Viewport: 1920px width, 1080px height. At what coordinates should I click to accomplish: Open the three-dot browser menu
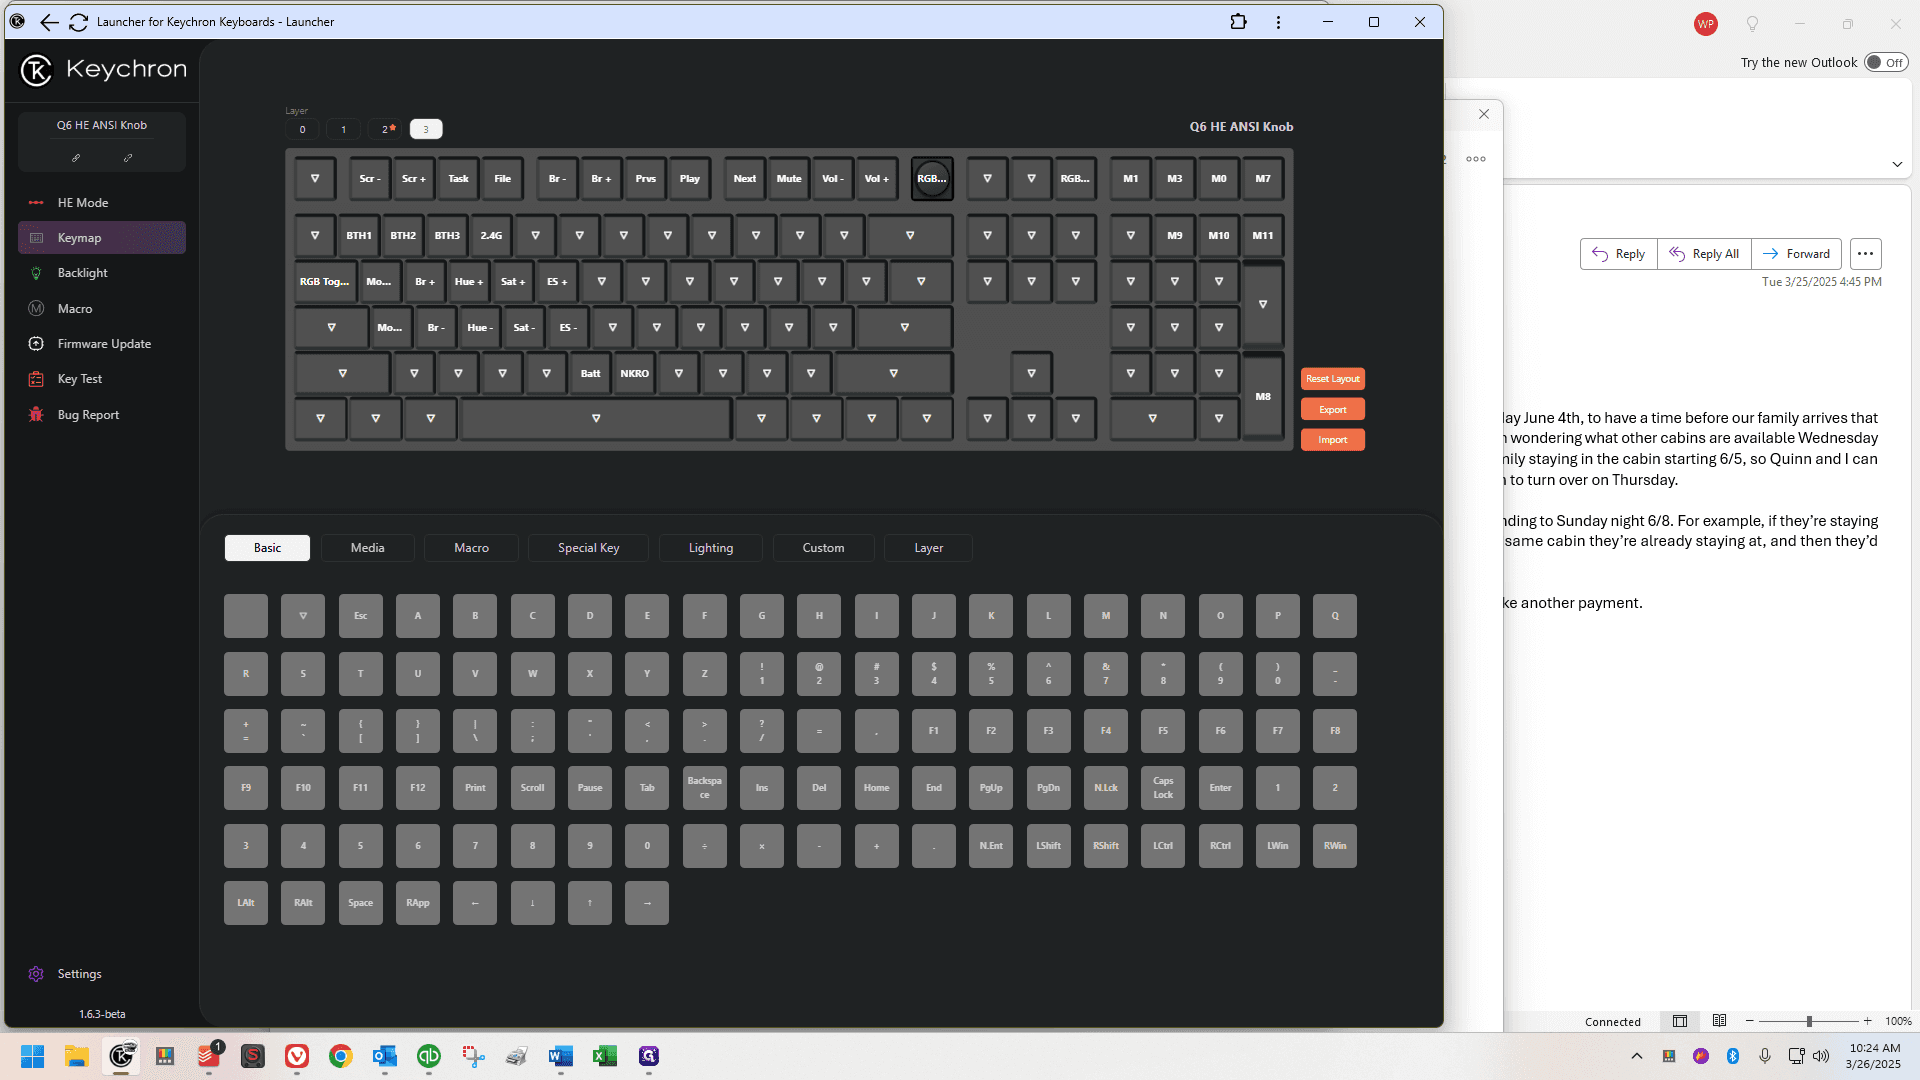point(1278,22)
